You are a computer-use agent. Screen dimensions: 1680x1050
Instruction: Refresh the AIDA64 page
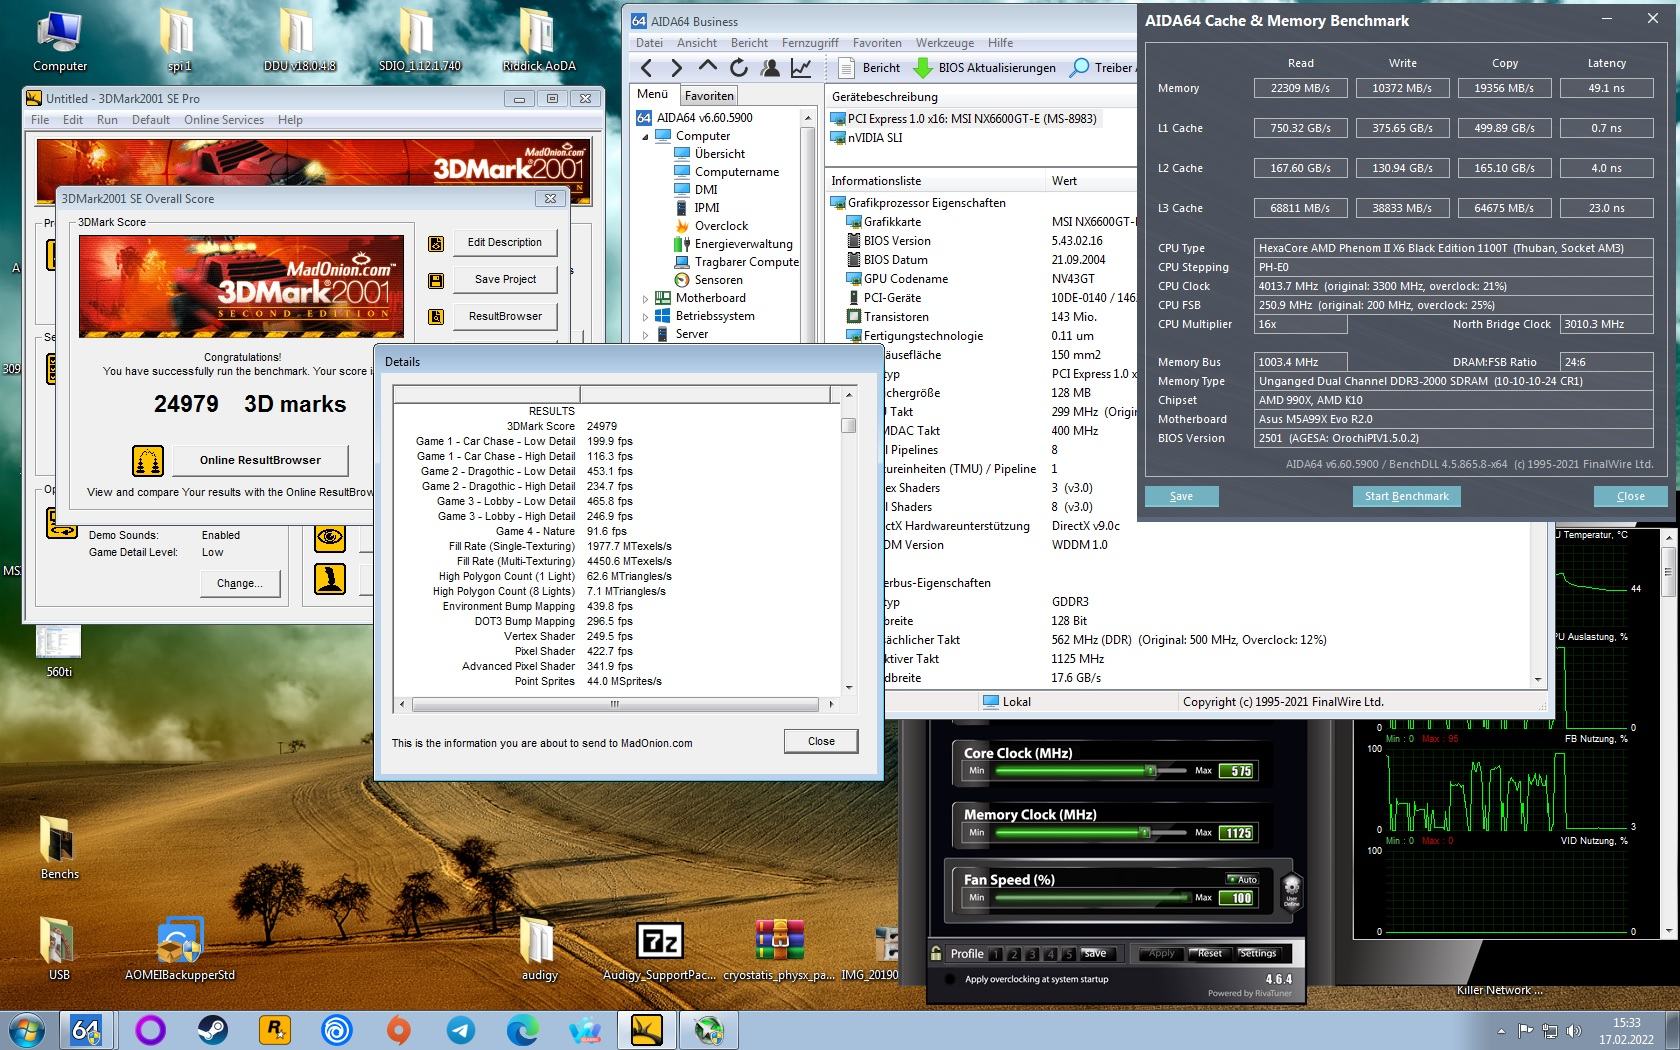tap(739, 68)
